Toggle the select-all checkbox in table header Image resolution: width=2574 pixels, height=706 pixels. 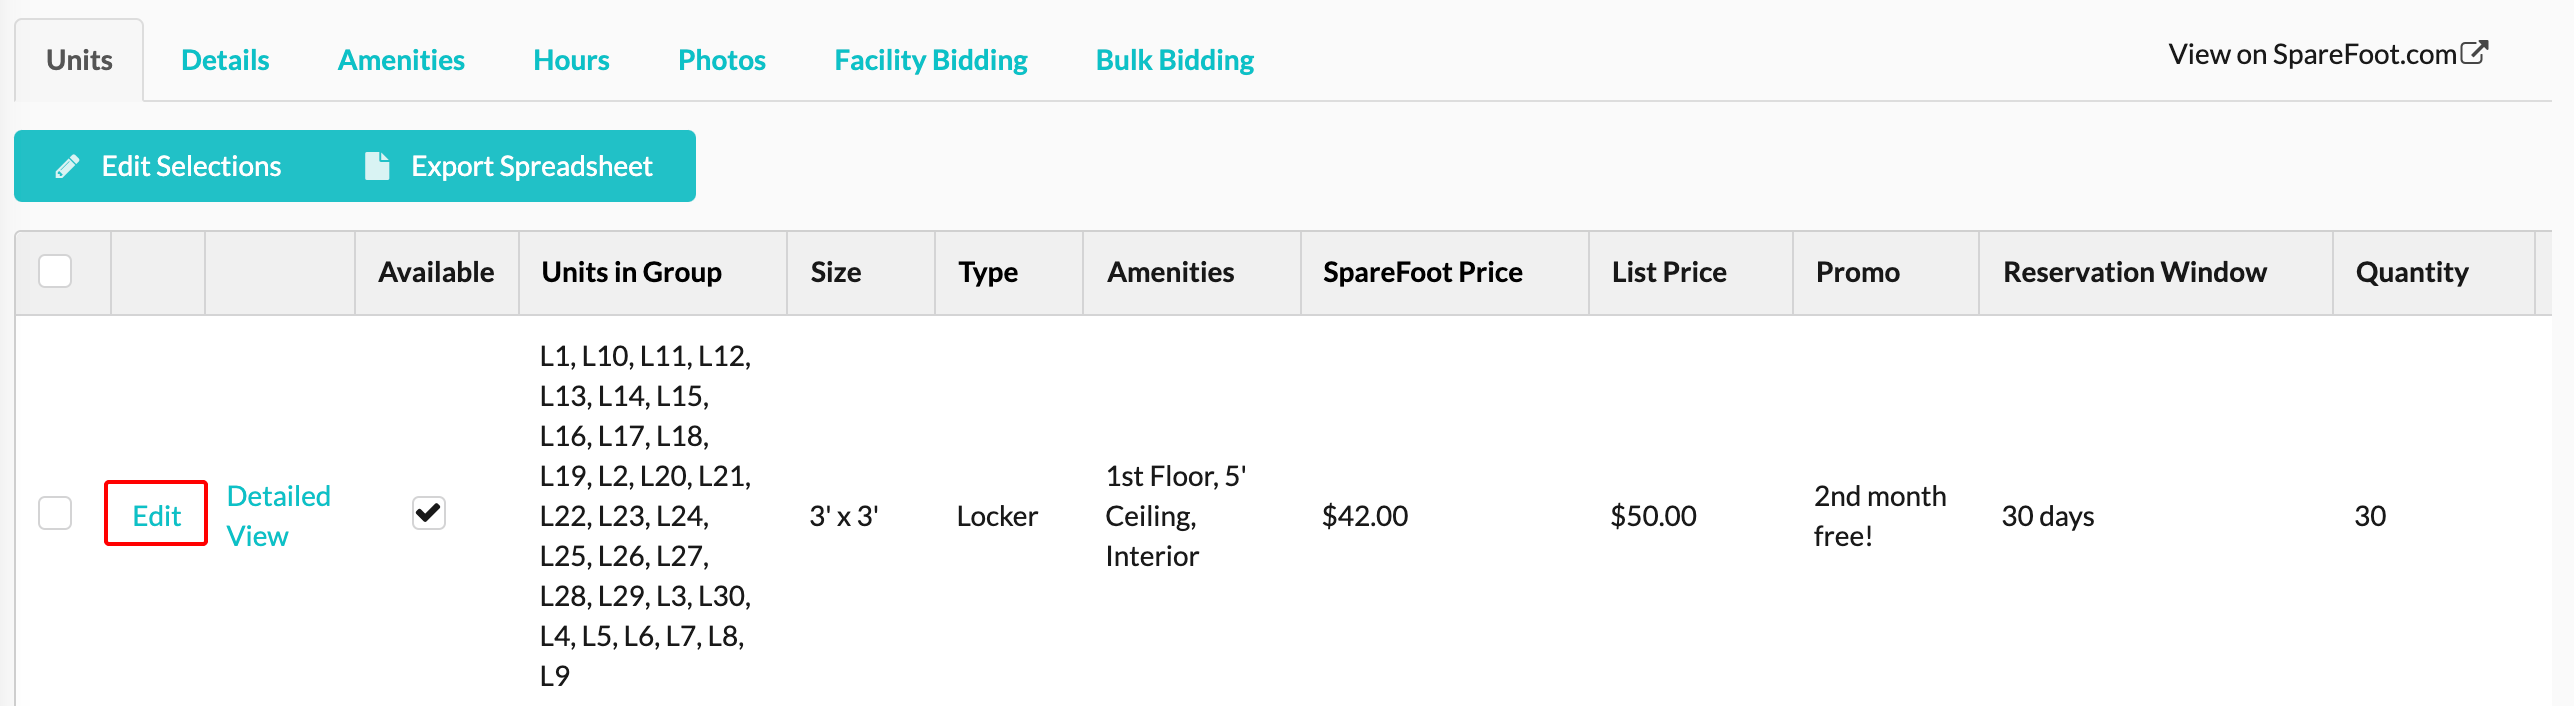(x=55, y=271)
